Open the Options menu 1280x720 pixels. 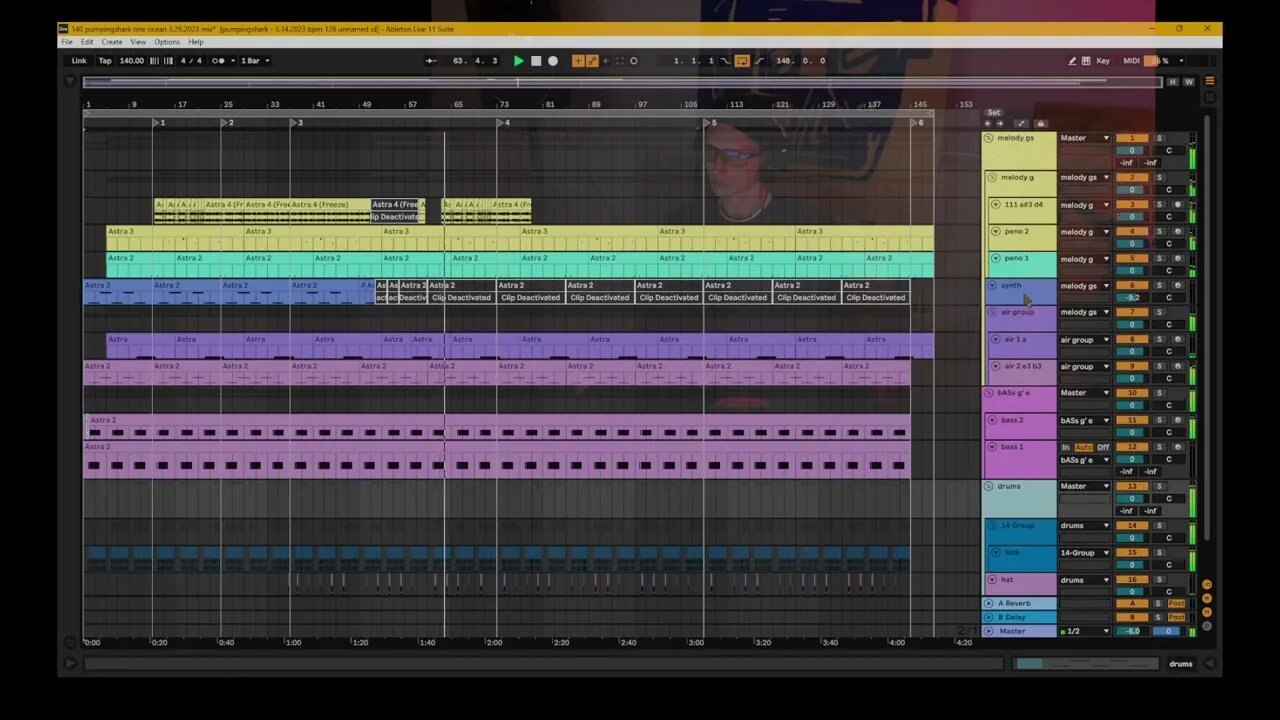(167, 42)
